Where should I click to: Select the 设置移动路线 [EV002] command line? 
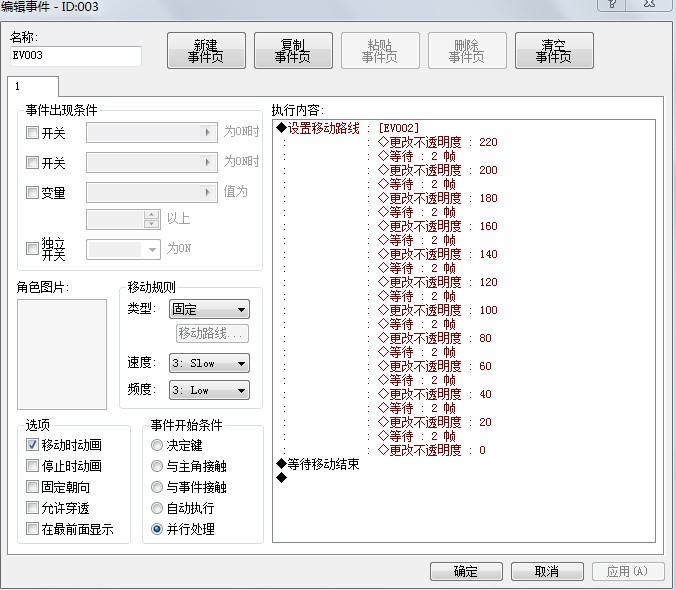(x=347, y=128)
